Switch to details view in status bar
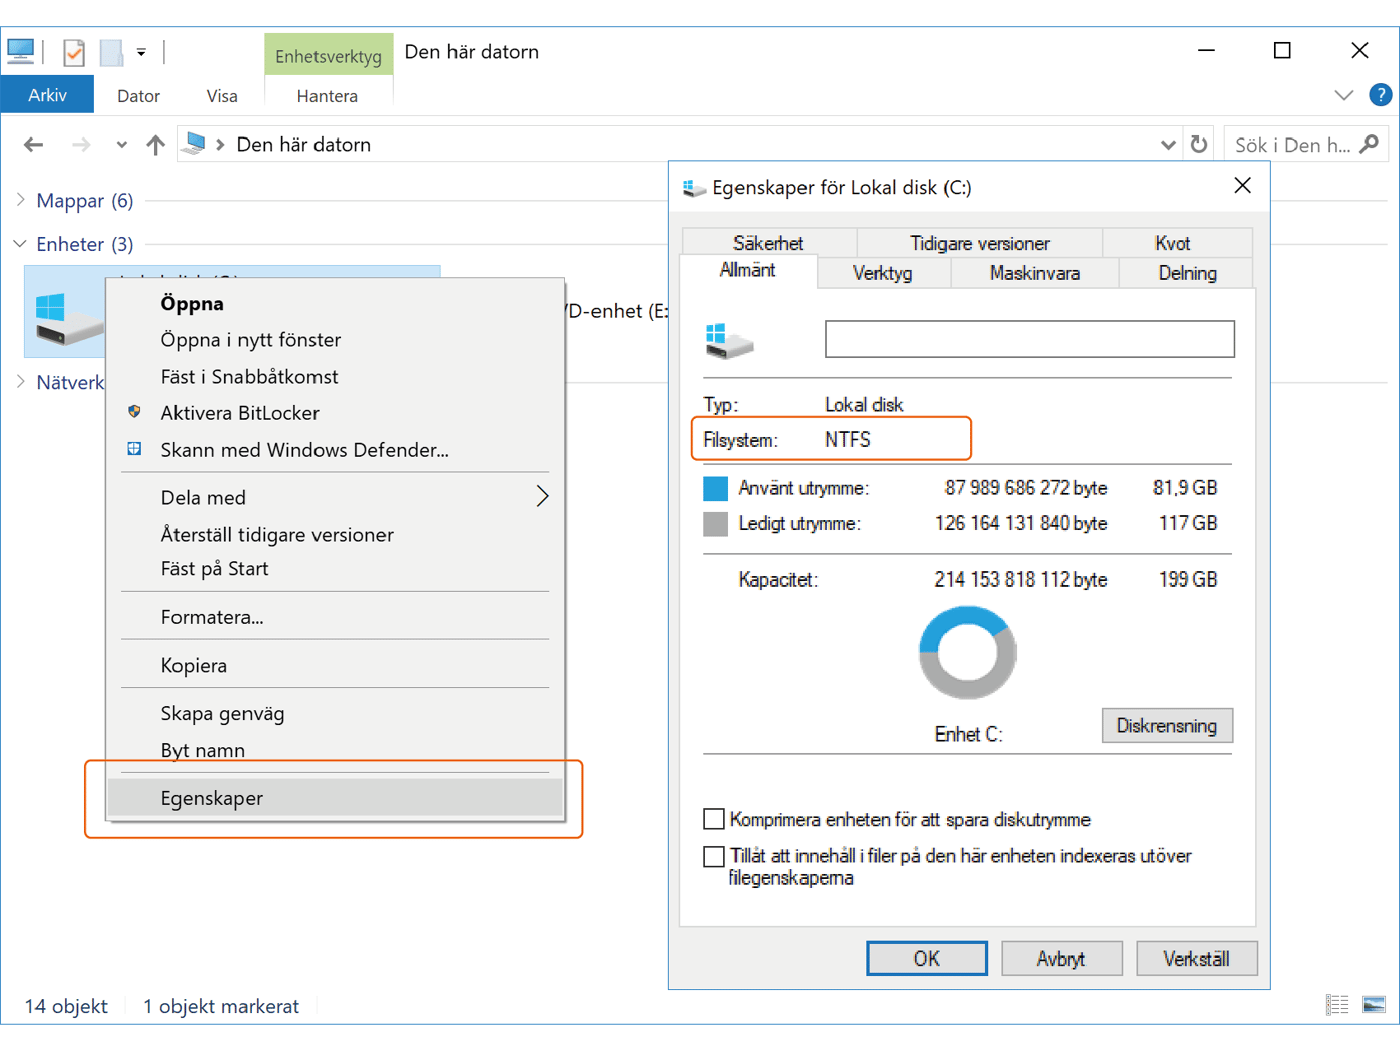Screen dimensions: 1400x1046 (x=1337, y=1005)
